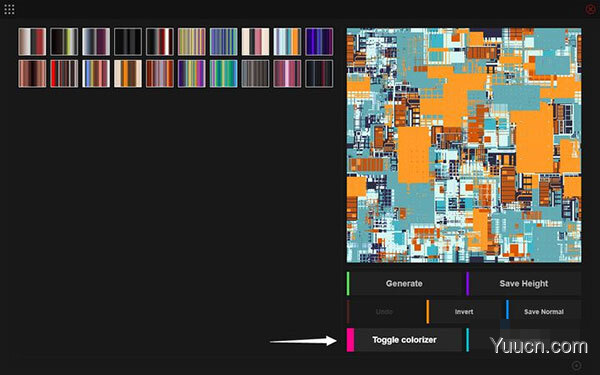This screenshot has width=600, height=375.
Task: Pick the deep blue and violet gradient swatch
Action: point(319,41)
